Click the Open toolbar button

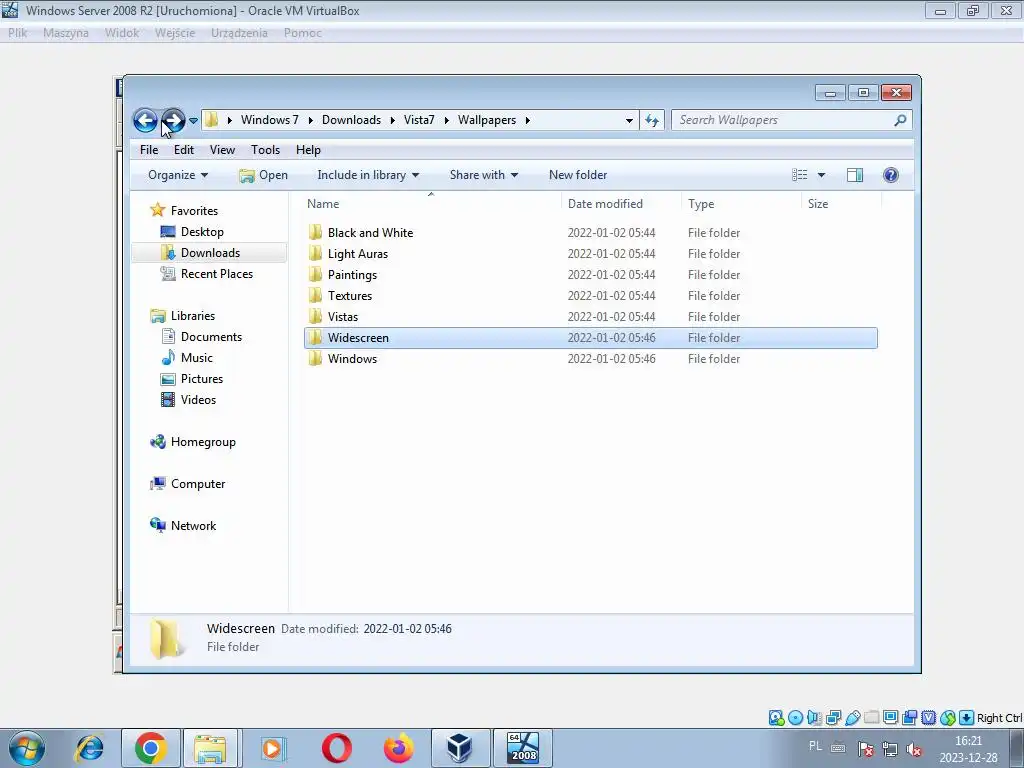tap(263, 175)
